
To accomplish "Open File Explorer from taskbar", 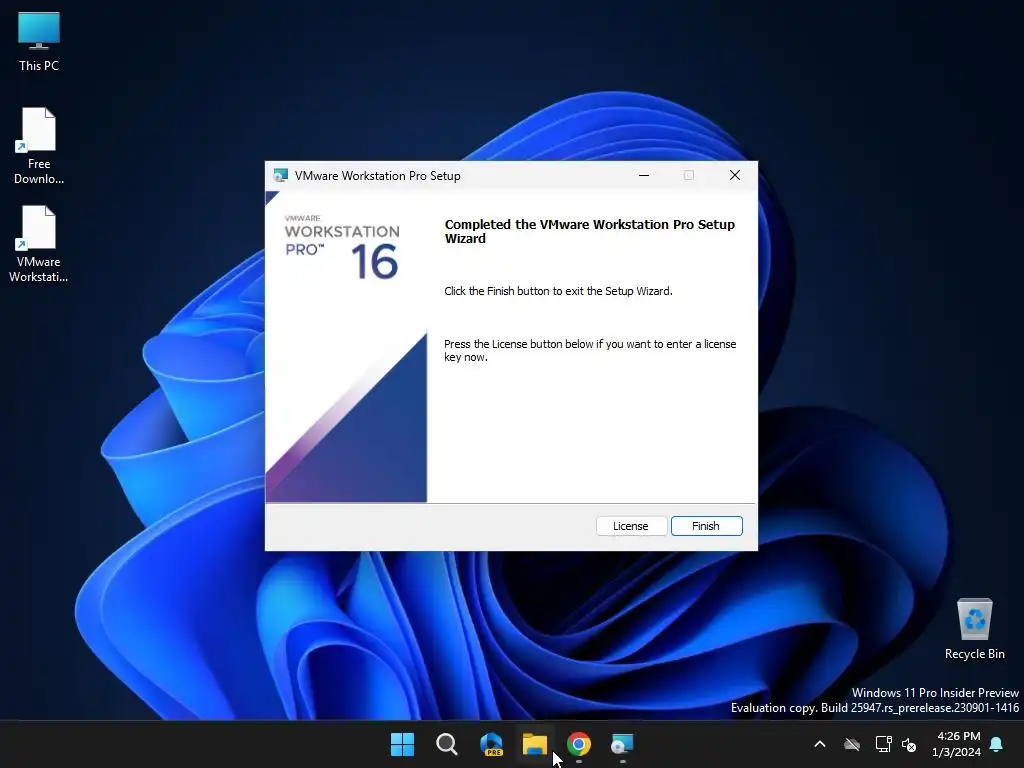I will (535, 744).
